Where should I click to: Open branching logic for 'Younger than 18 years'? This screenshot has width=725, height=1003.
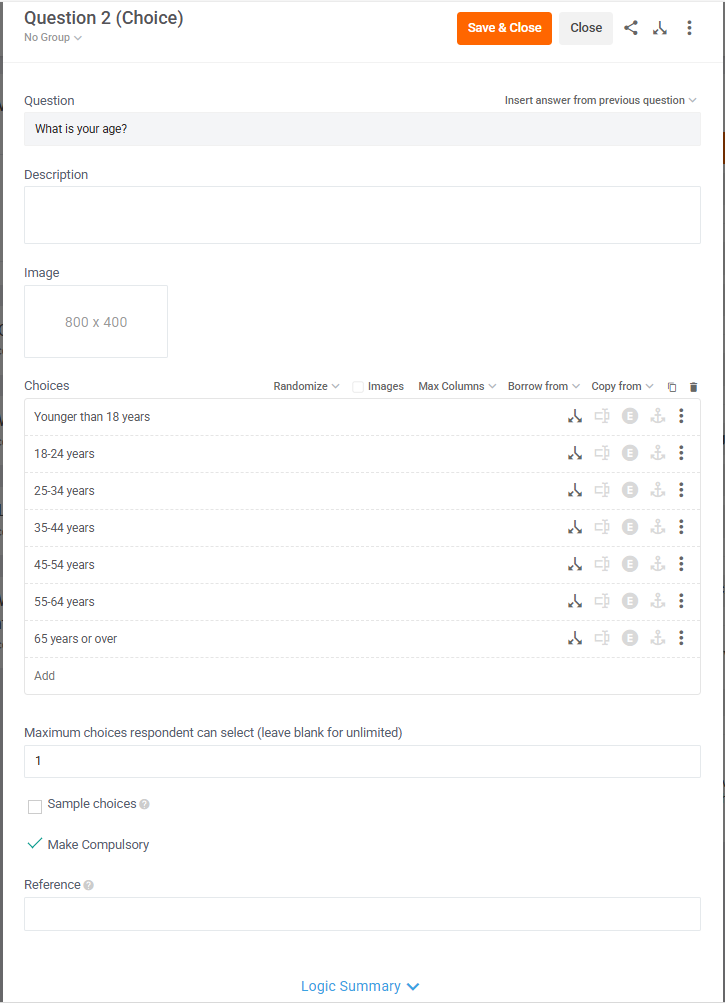coord(575,416)
